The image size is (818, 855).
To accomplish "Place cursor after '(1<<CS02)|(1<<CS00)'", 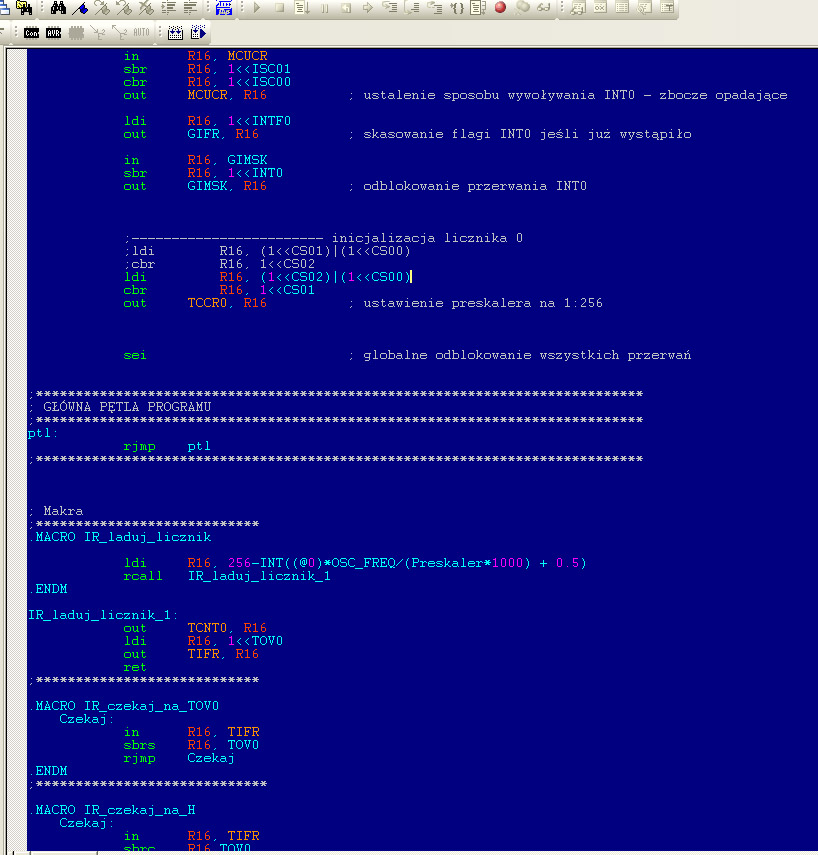I will coord(411,277).
